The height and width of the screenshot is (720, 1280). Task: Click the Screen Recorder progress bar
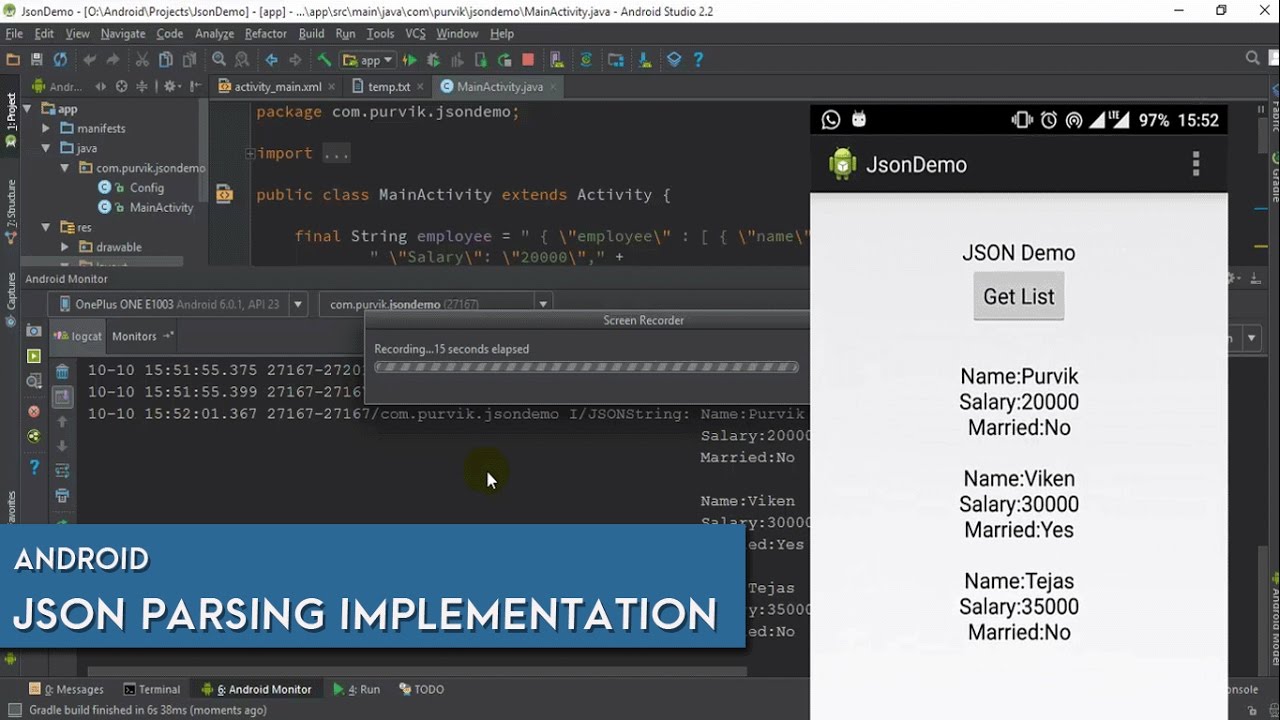(x=586, y=367)
